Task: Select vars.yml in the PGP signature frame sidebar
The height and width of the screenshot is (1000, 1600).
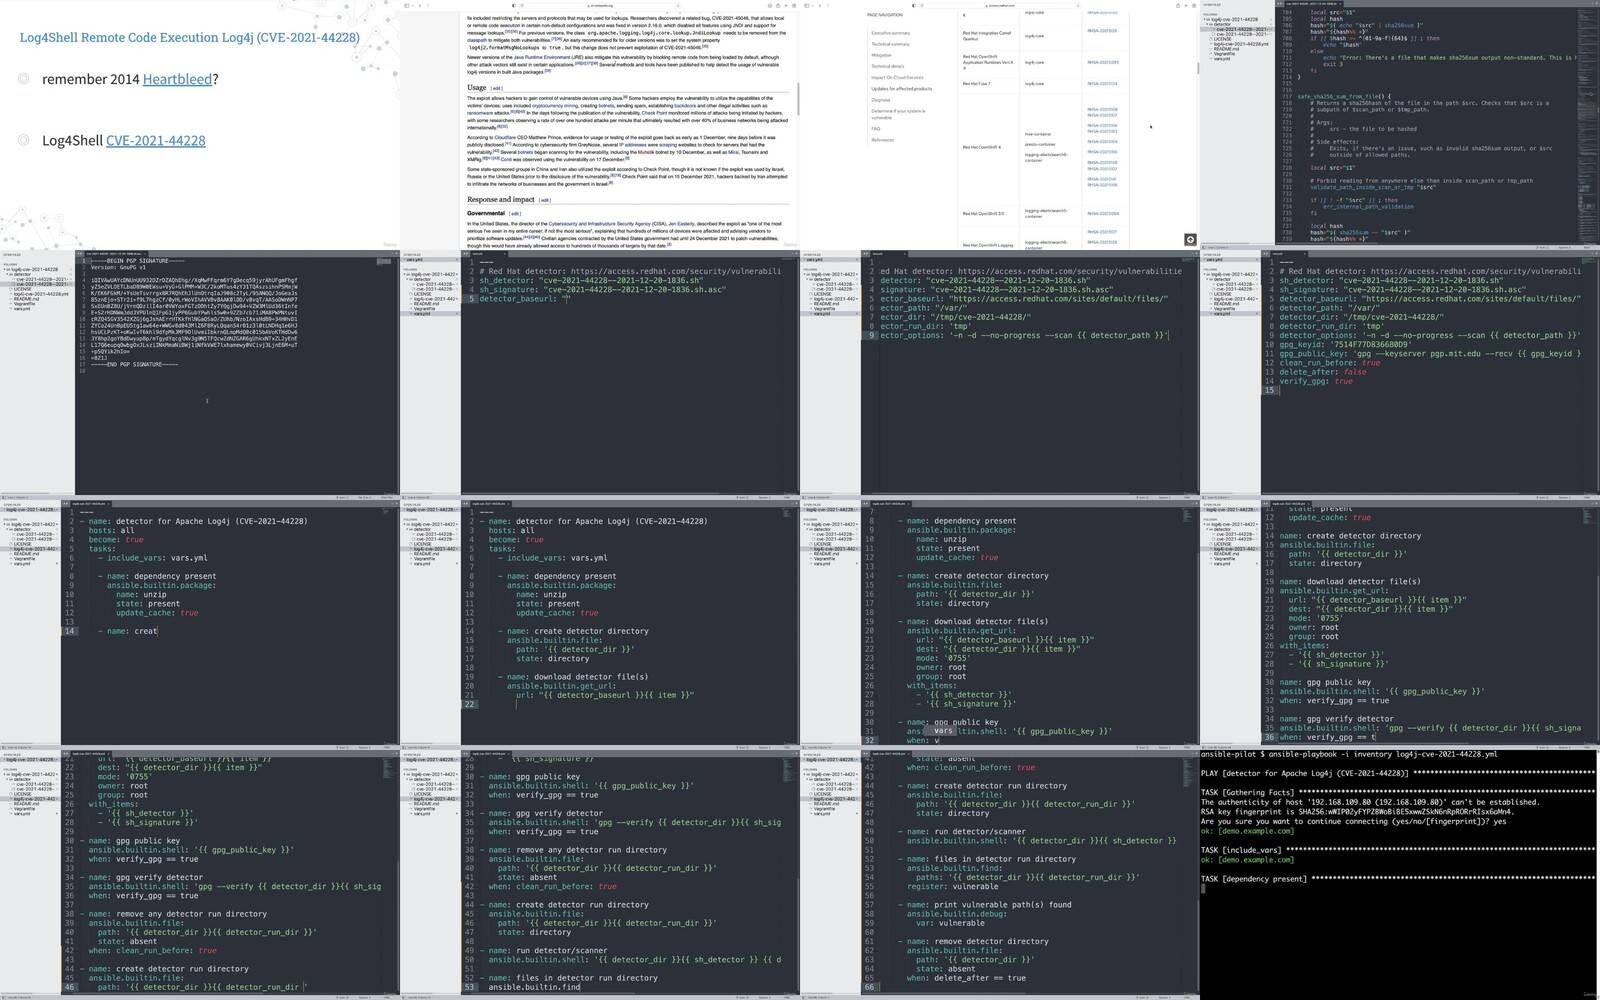Action: (x=22, y=309)
